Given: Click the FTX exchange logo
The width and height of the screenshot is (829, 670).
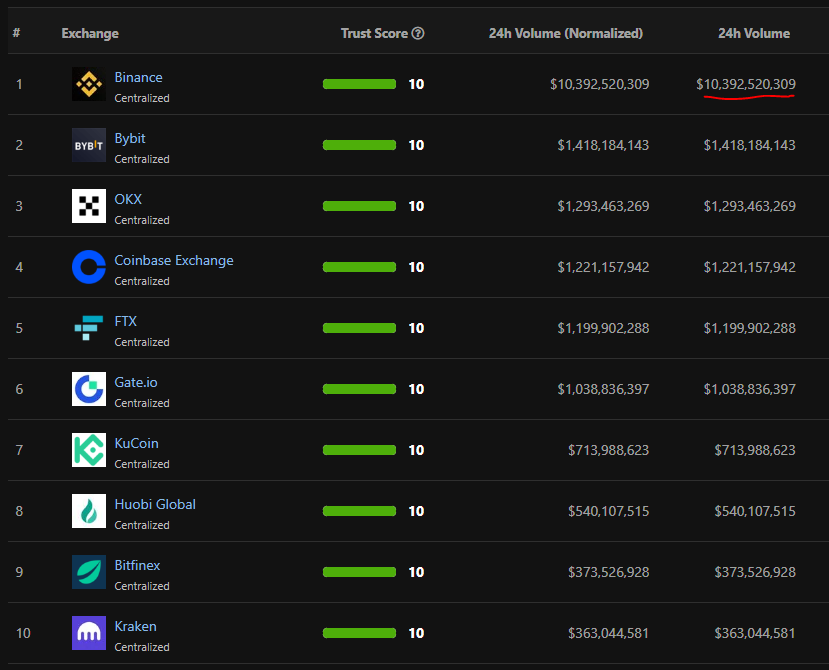Looking at the screenshot, I should tap(88, 328).
